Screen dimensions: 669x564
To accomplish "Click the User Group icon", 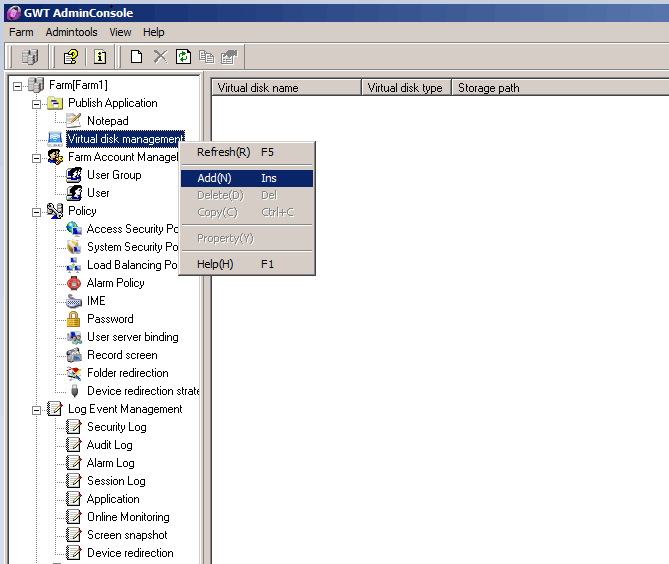I will click(x=73, y=175).
